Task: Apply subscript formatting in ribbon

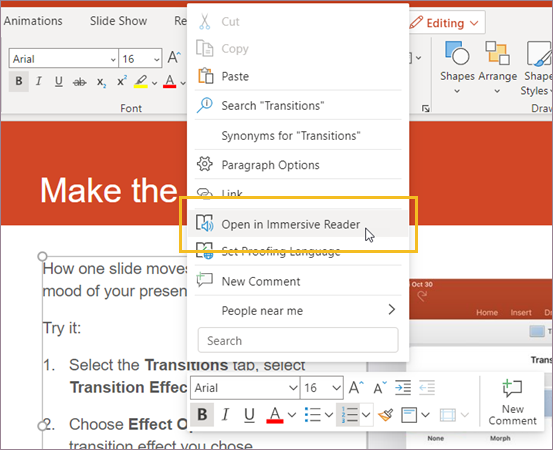Action: (101, 82)
